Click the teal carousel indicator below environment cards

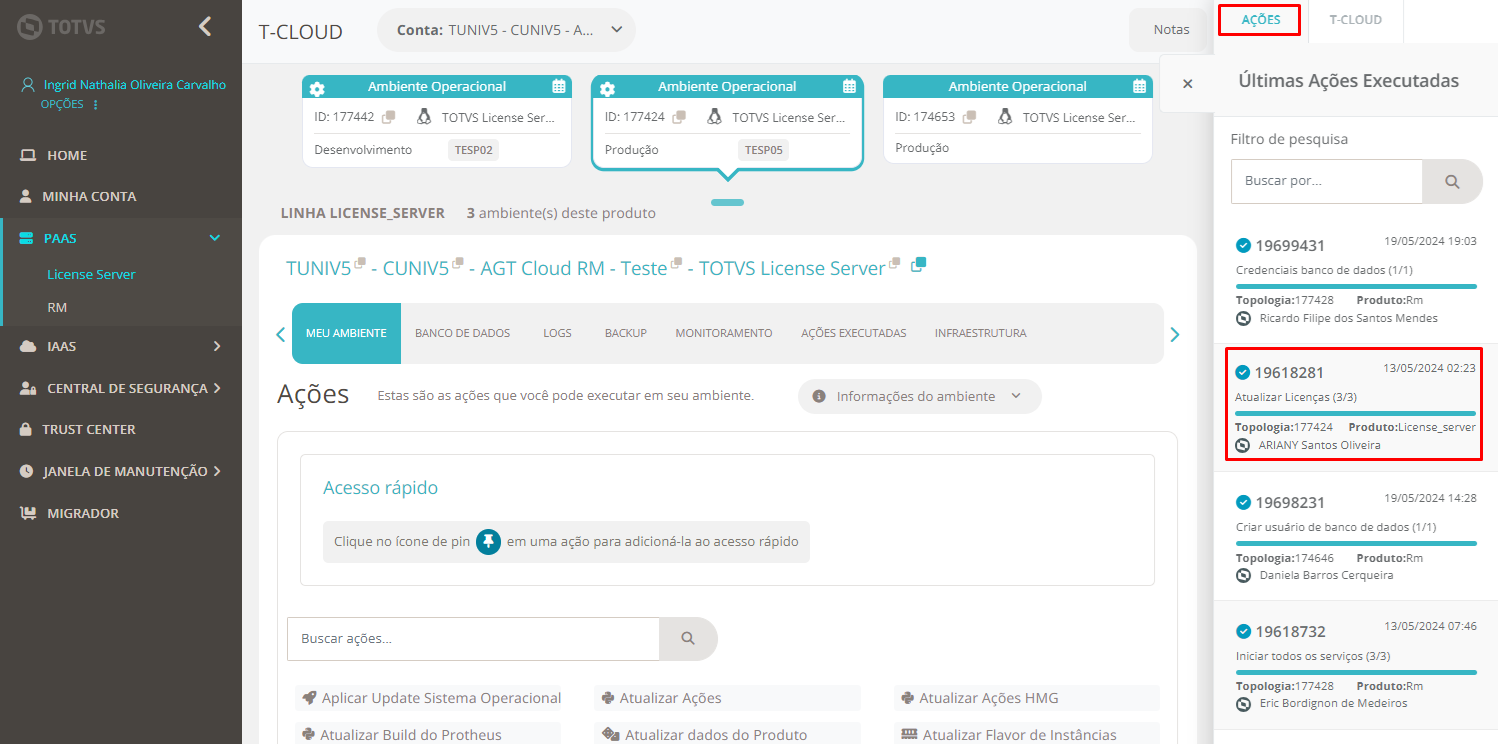(727, 203)
